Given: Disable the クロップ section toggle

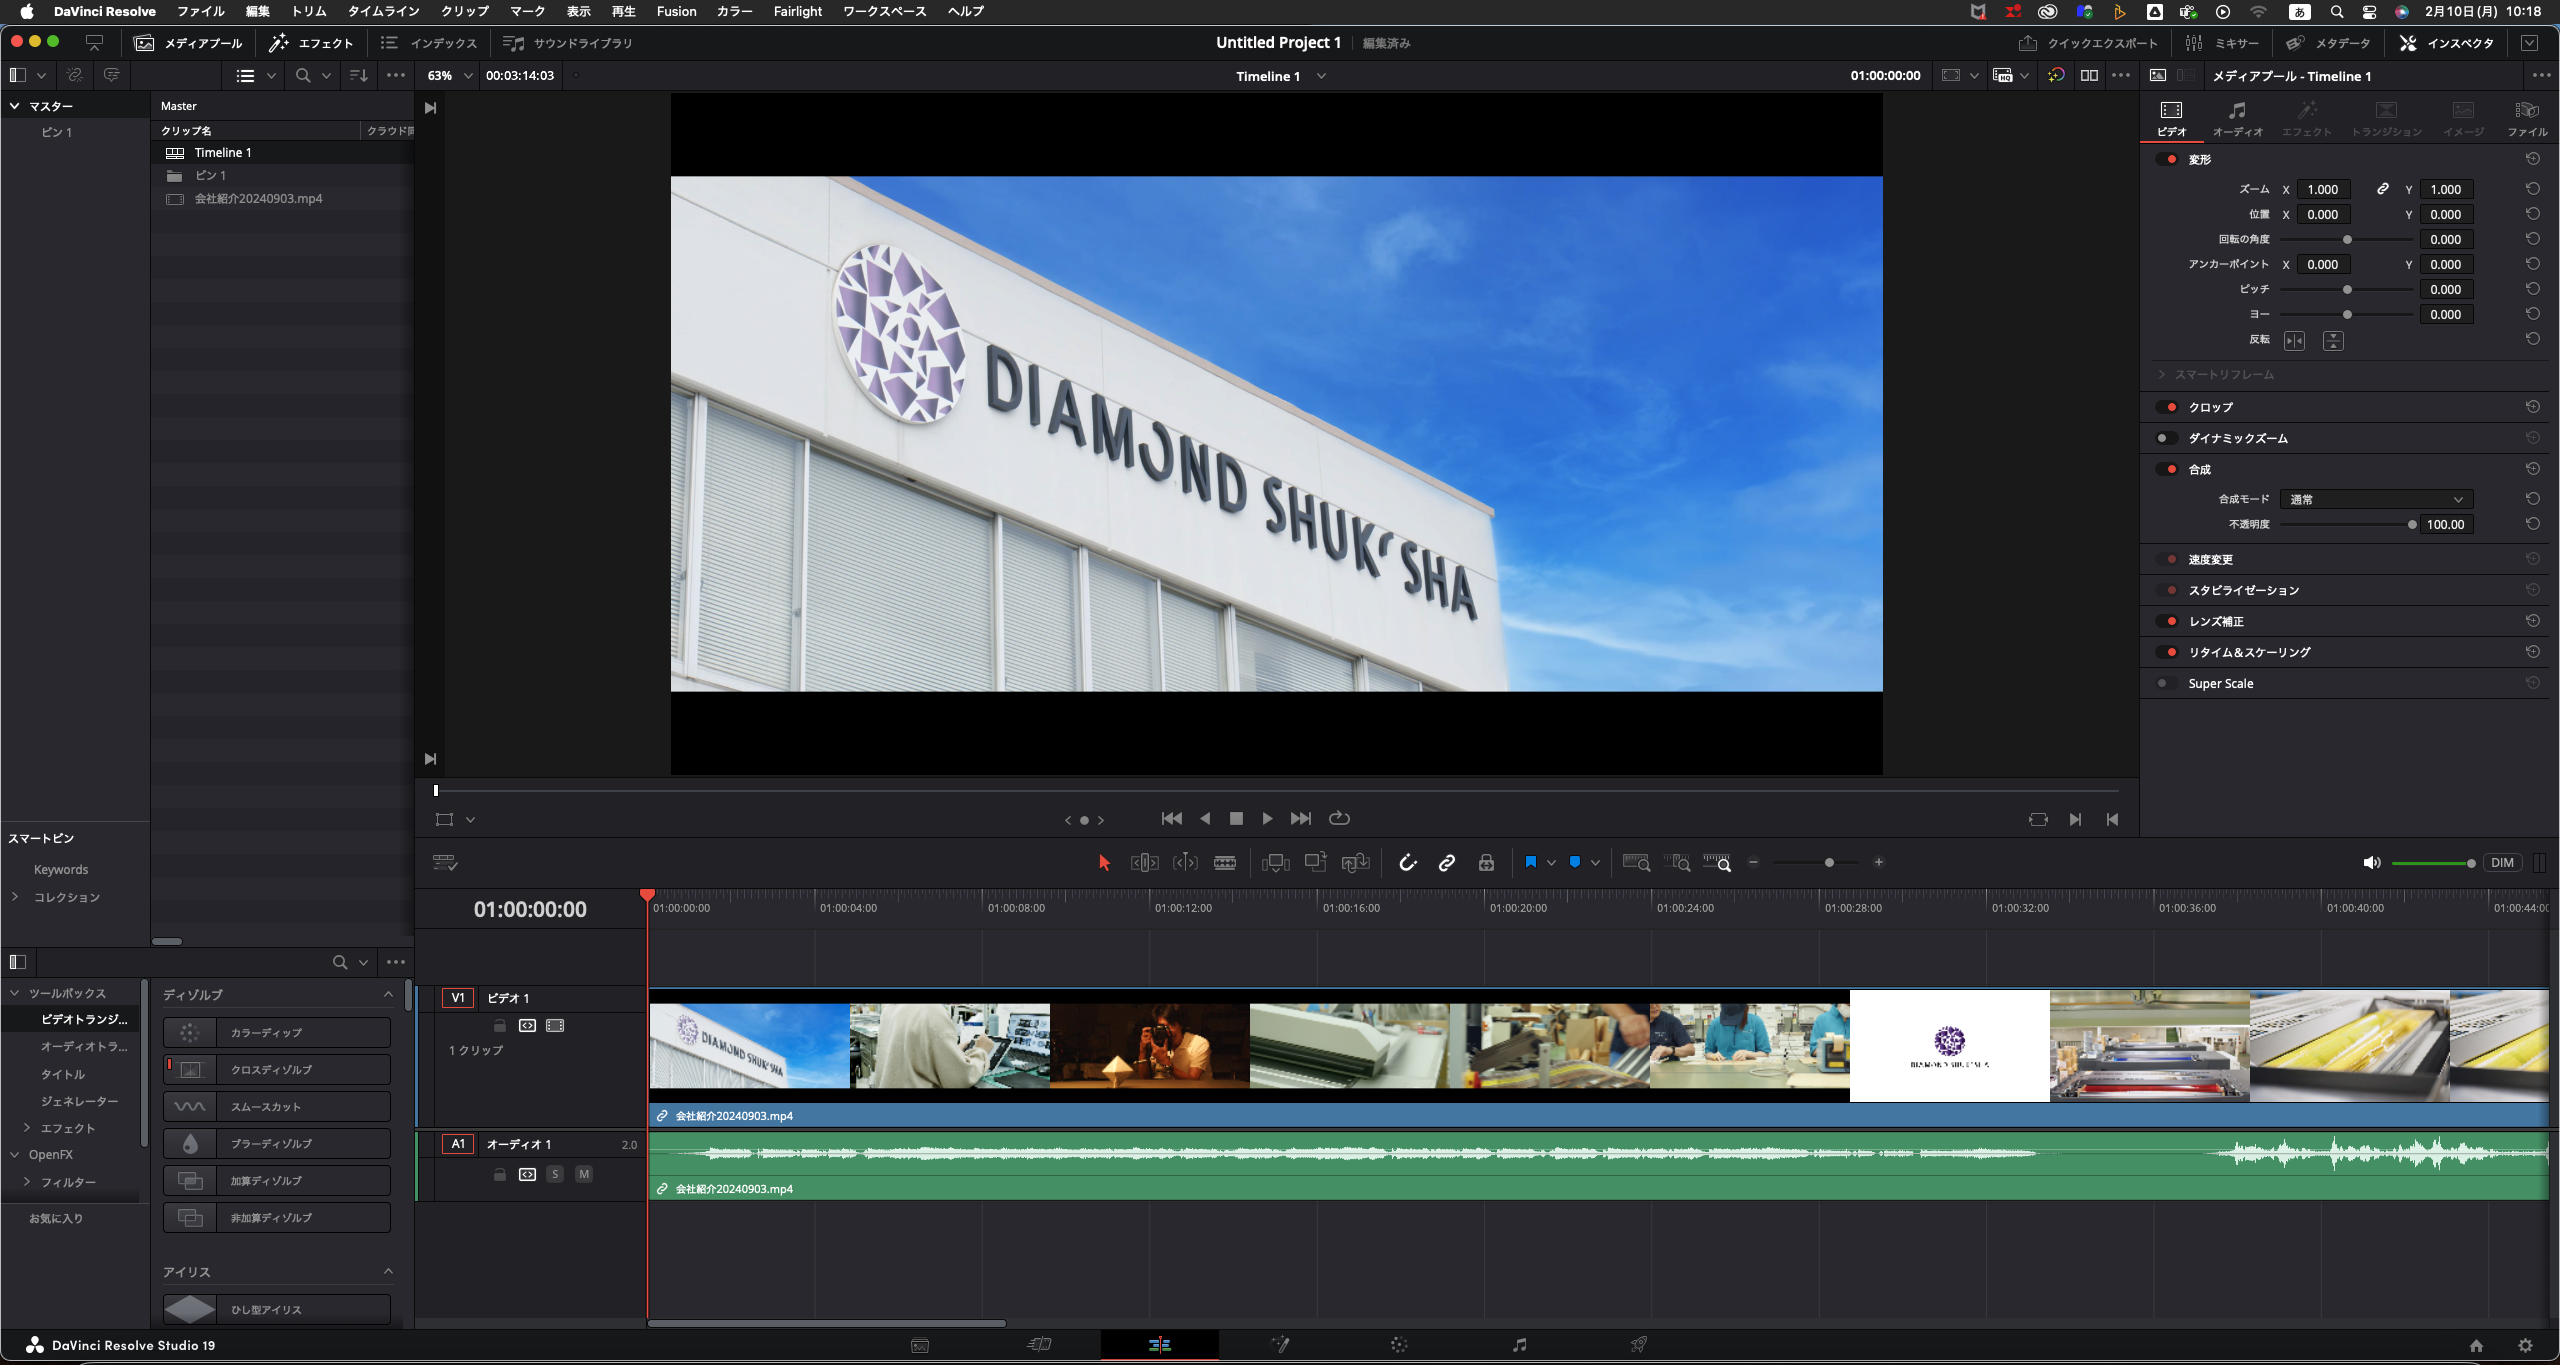Looking at the screenshot, I should pyautogui.click(x=2167, y=407).
